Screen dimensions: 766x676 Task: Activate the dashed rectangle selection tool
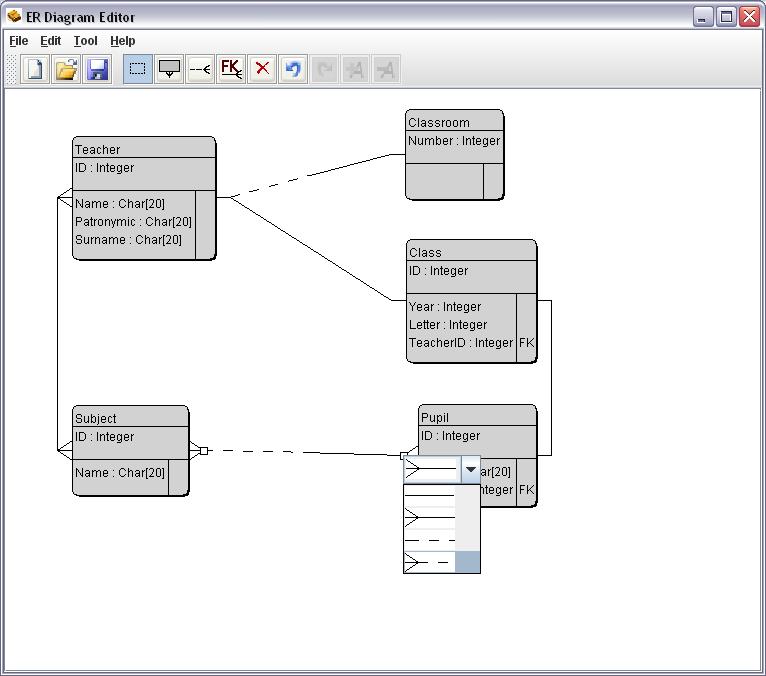point(138,69)
